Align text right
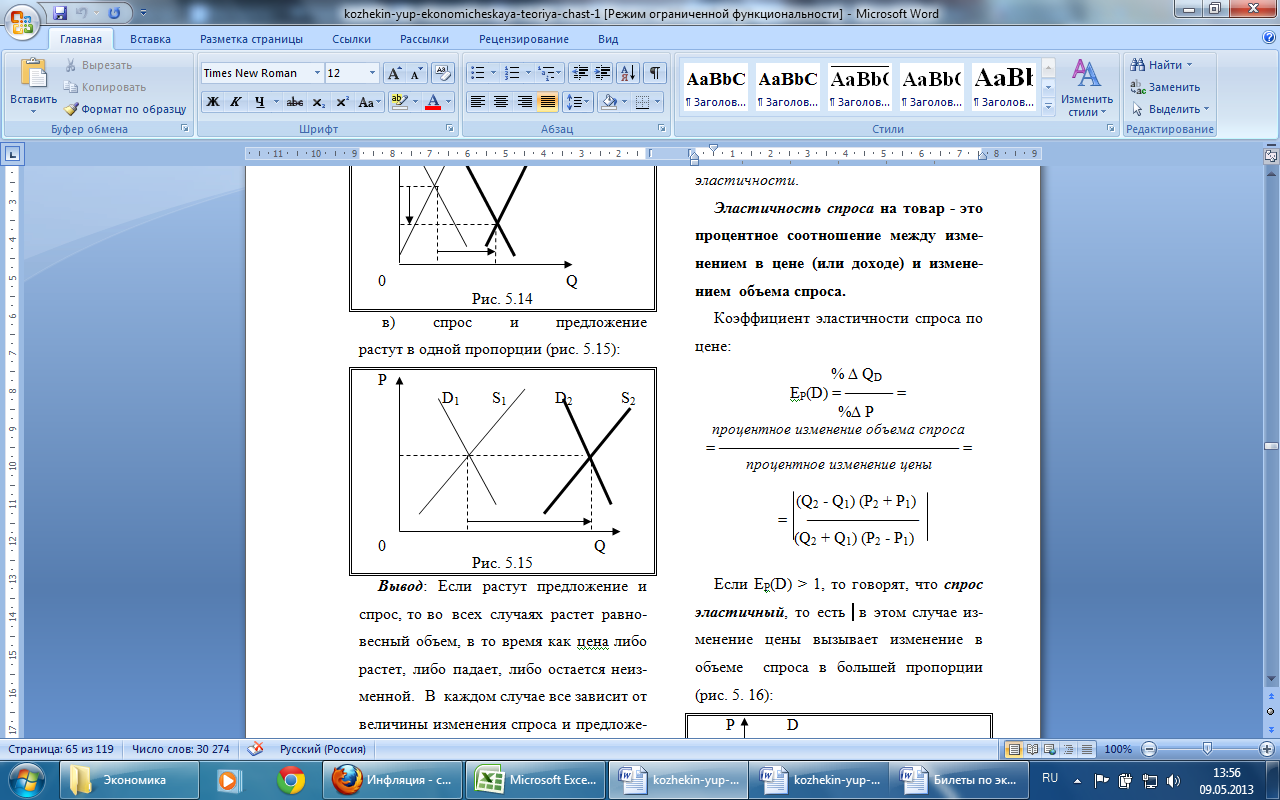Image resolution: width=1280 pixels, height=800 pixels. (x=525, y=102)
